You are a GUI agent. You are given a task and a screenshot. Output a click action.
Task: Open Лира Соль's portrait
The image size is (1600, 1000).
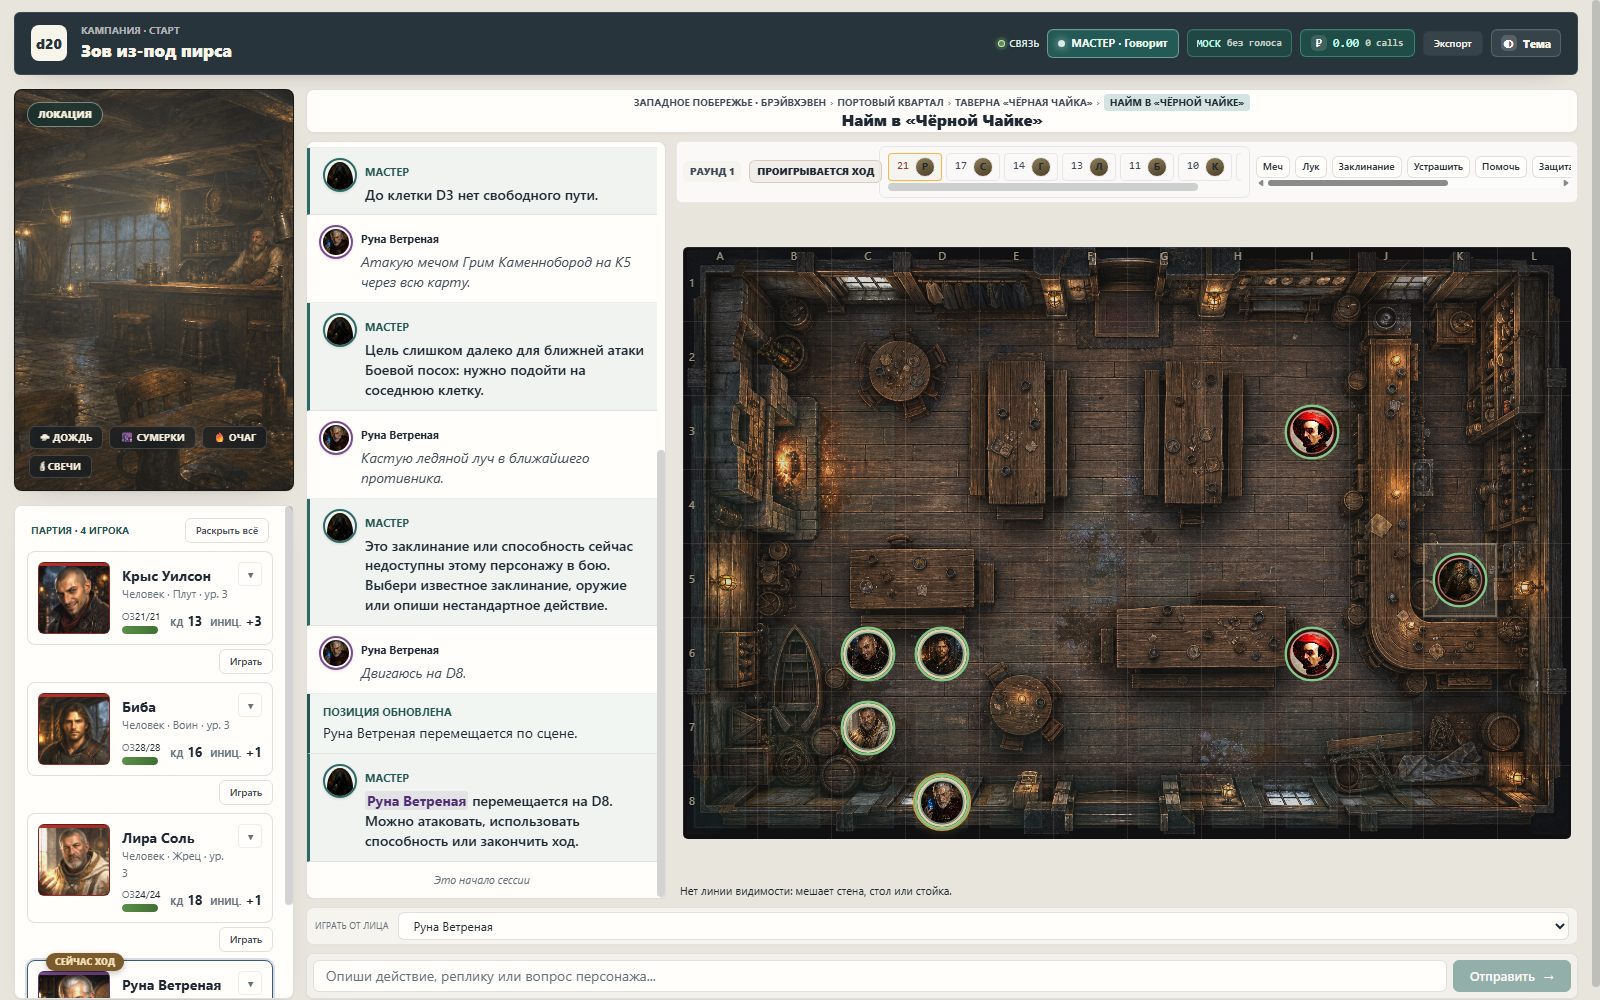point(74,860)
